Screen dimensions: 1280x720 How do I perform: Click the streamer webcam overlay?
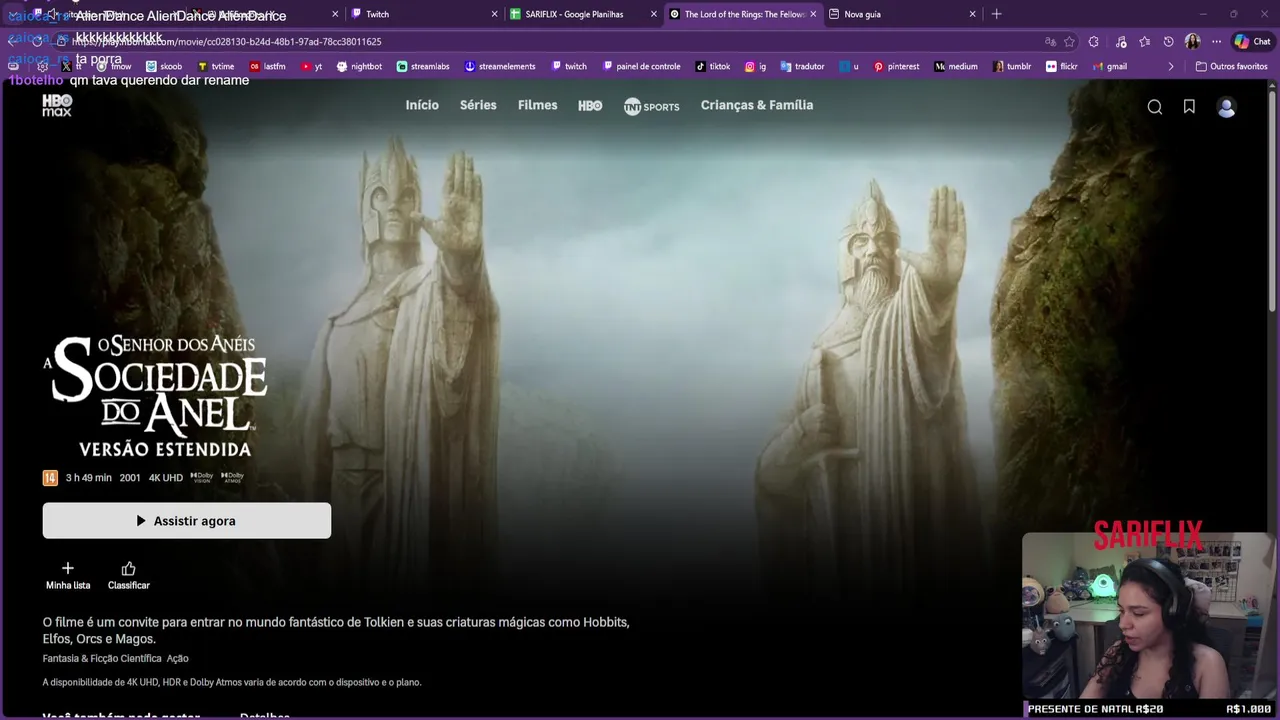[1149, 615]
